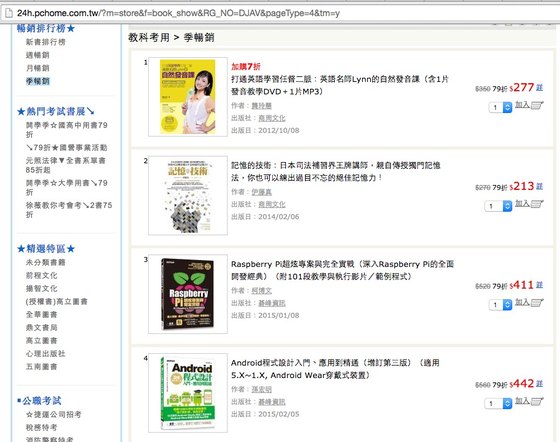The height and width of the screenshot is (442, 560).
Task: Select the highlighted 季暢銷 sidebar item
Action: click(x=38, y=81)
